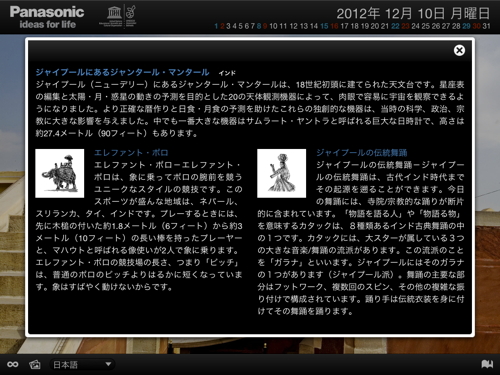The image size is (500, 375).
Task: Select day 5 in the calendar strip
Action: (x=241, y=26)
